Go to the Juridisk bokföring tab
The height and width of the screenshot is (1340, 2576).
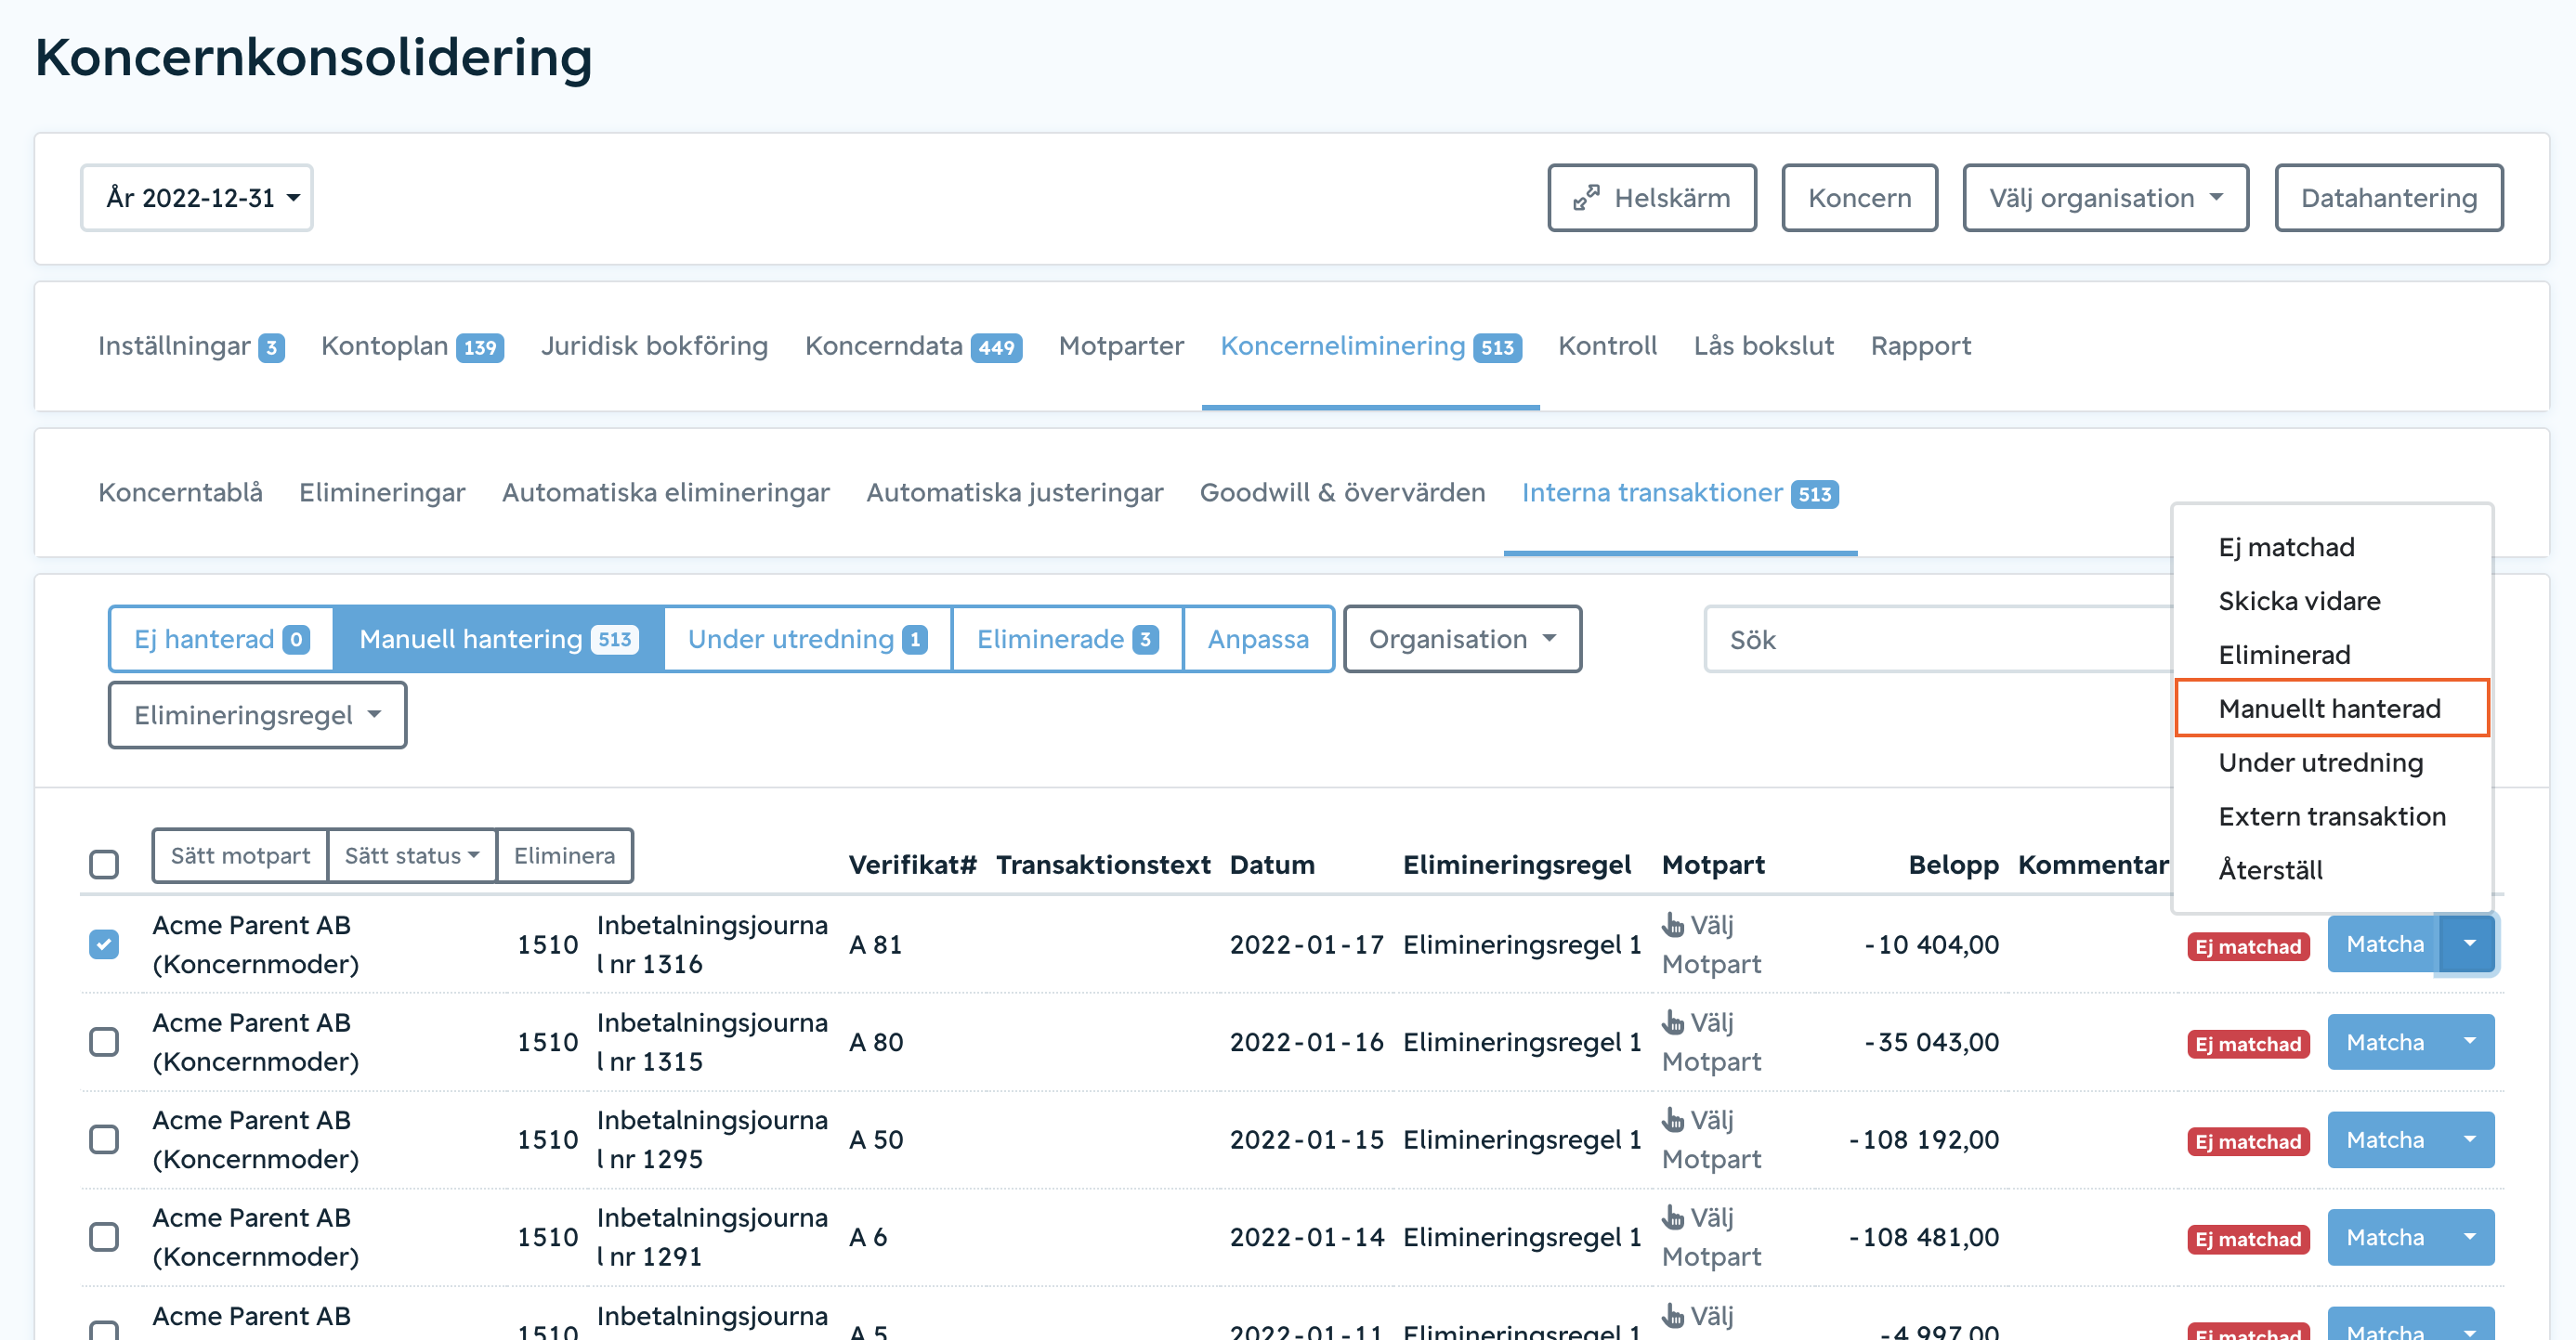click(x=654, y=346)
